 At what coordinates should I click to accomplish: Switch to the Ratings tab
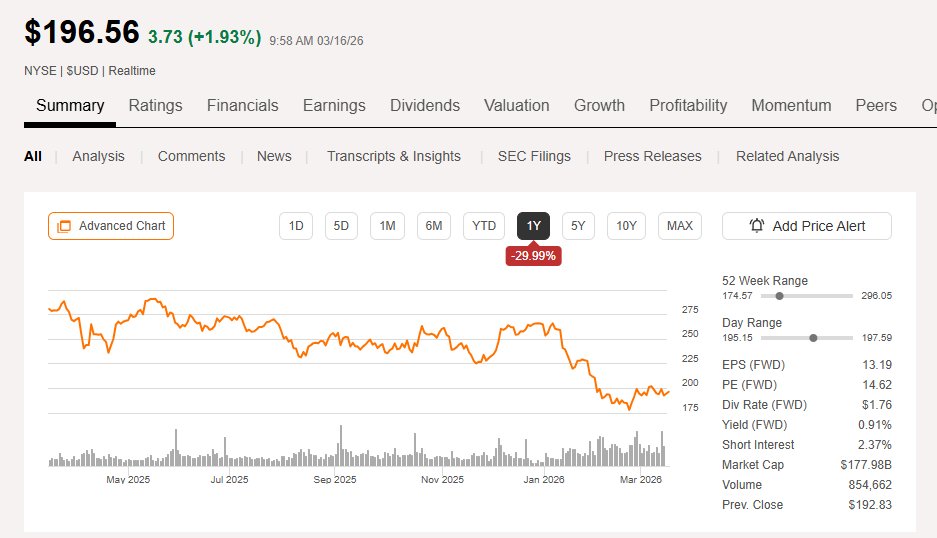coord(155,106)
